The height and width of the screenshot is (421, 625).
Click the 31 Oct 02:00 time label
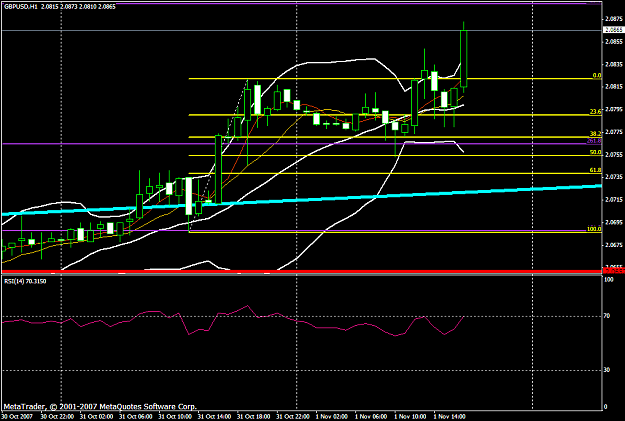click(96, 417)
